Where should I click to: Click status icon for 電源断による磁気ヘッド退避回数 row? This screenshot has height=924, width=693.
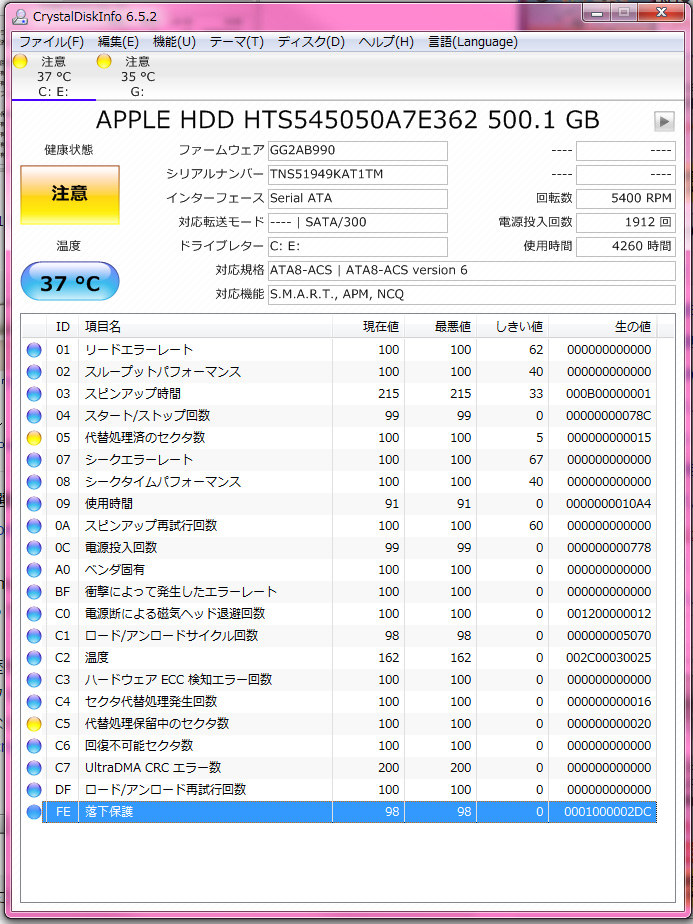pos(34,614)
